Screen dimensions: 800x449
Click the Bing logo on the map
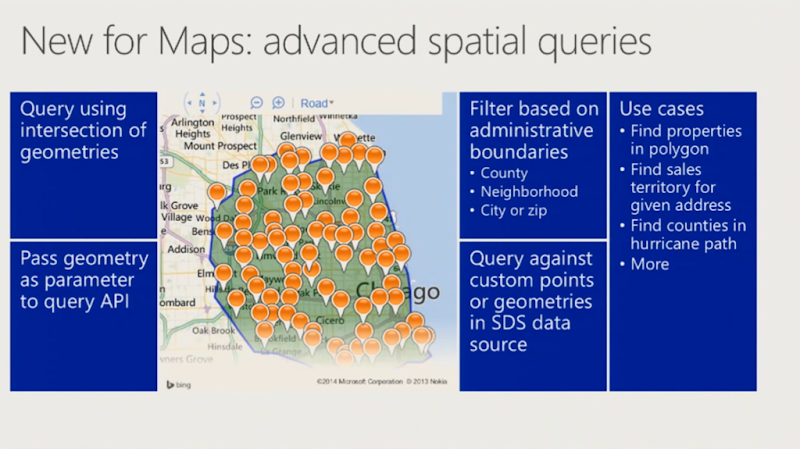(179, 385)
